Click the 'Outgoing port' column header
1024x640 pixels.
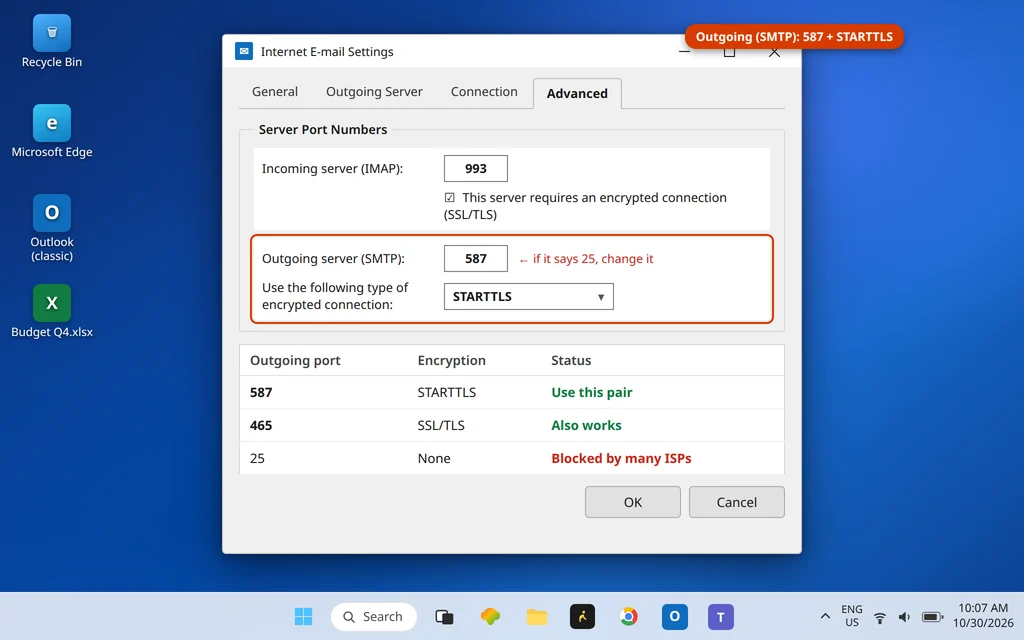295,360
